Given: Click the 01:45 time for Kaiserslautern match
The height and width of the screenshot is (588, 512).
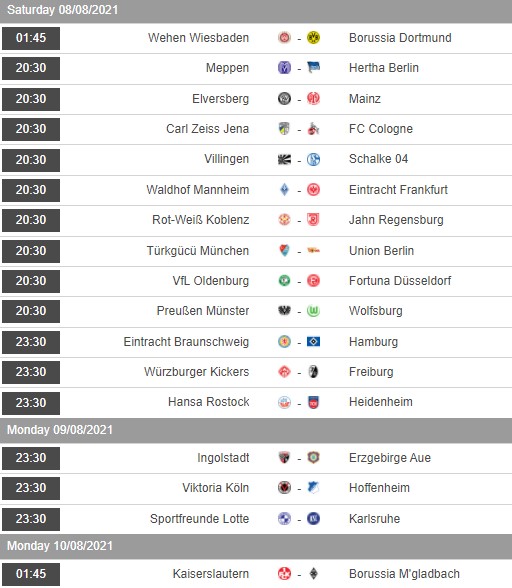Looking at the screenshot, I should [31, 574].
